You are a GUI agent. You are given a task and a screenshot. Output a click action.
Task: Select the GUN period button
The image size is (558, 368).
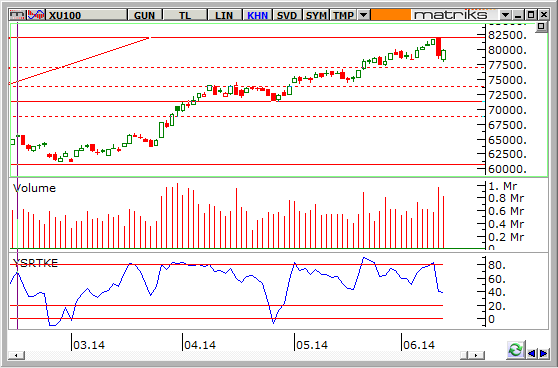144,15
